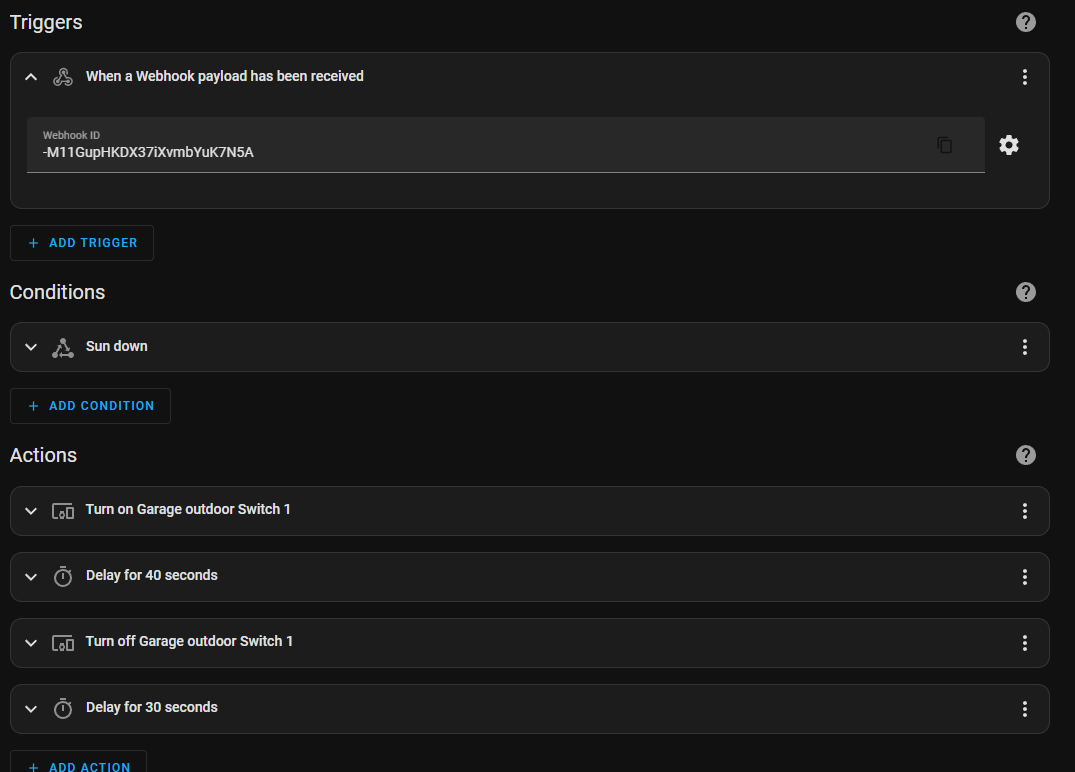Open options menu for Turn on Garage outdoor Switch 1
The width and height of the screenshot is (1075, 772).
pos(1024,511)
